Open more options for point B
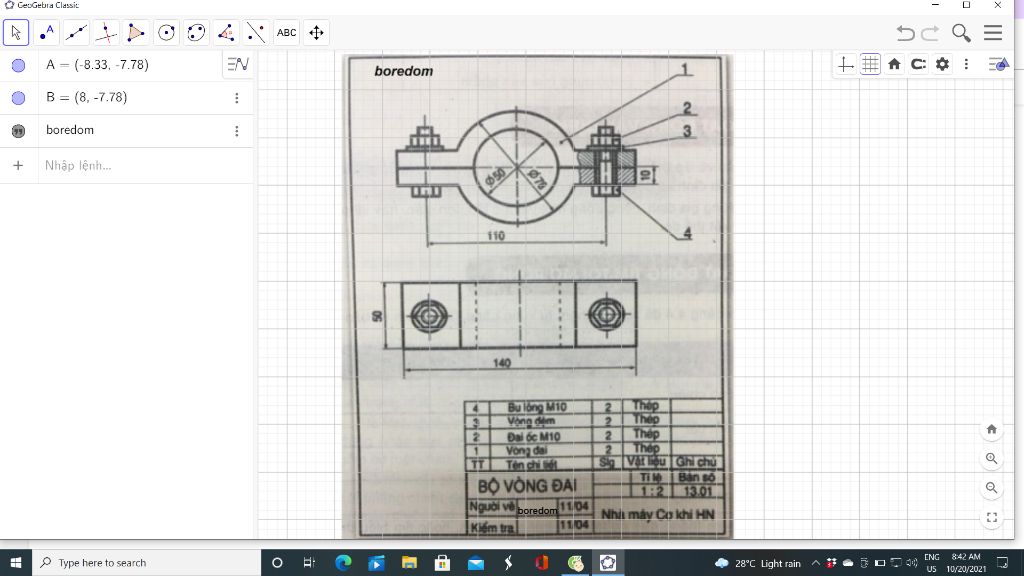Image resolution: width=1024 pixels, height=576 pixels. [x=236, y=98]
